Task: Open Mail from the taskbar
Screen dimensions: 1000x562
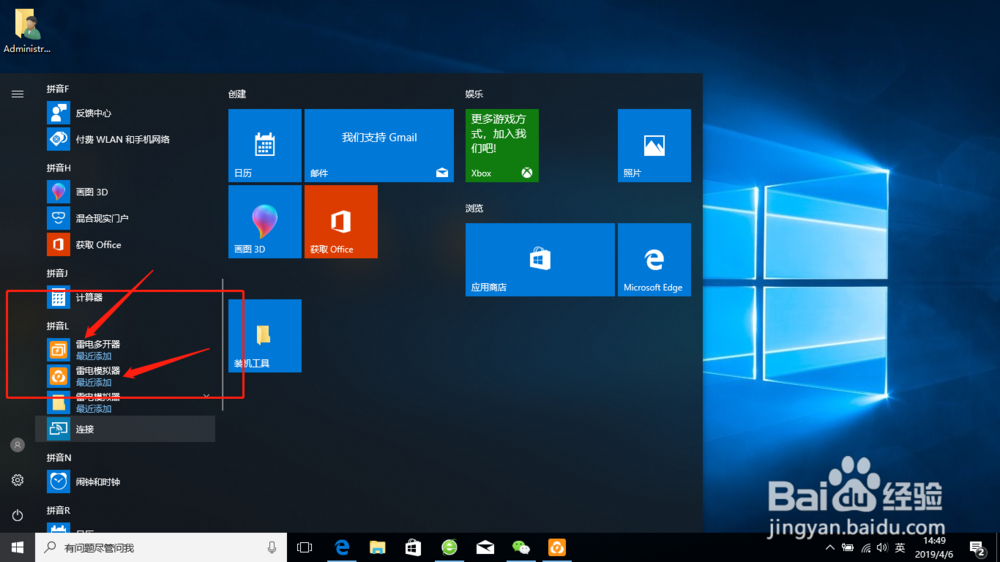Action: coord(485,547)
